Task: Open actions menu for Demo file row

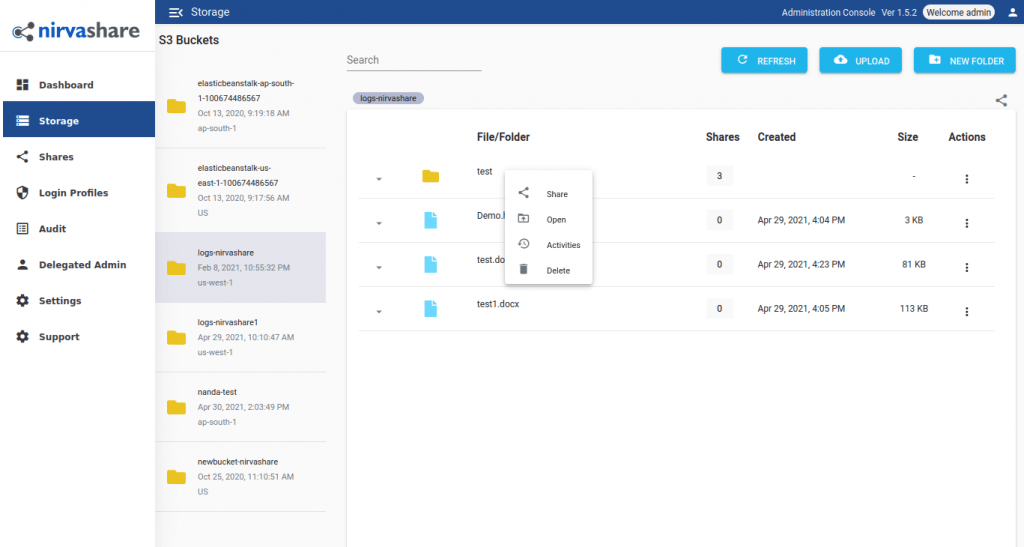Action: (967, 223)
